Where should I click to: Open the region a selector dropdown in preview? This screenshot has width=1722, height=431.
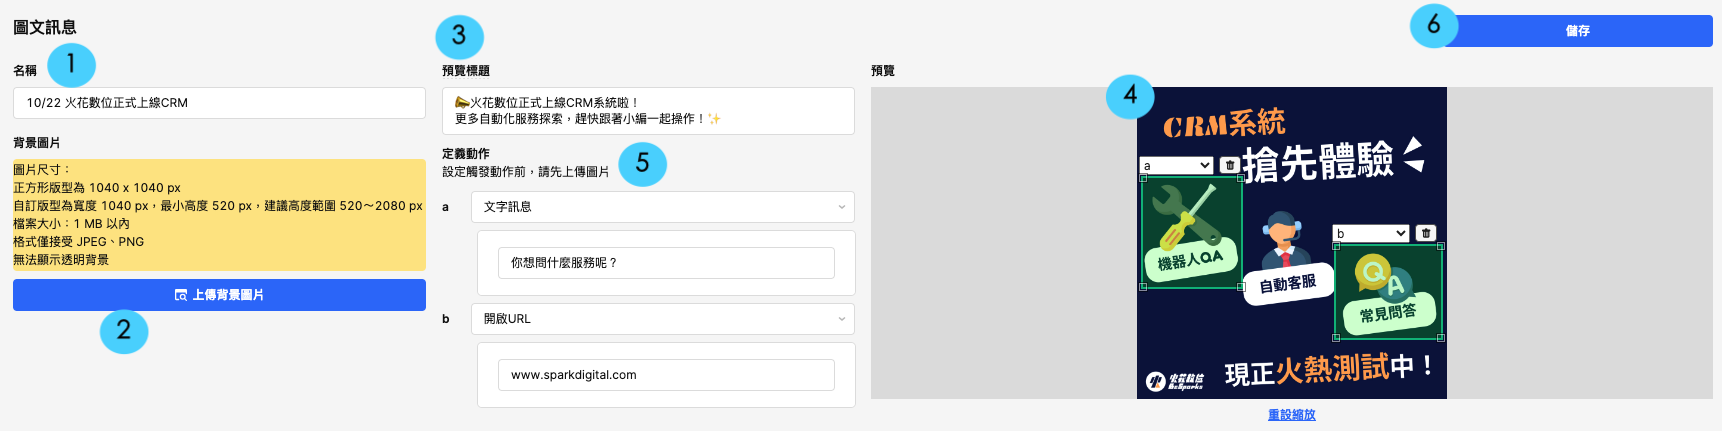tap(1177, 165)
